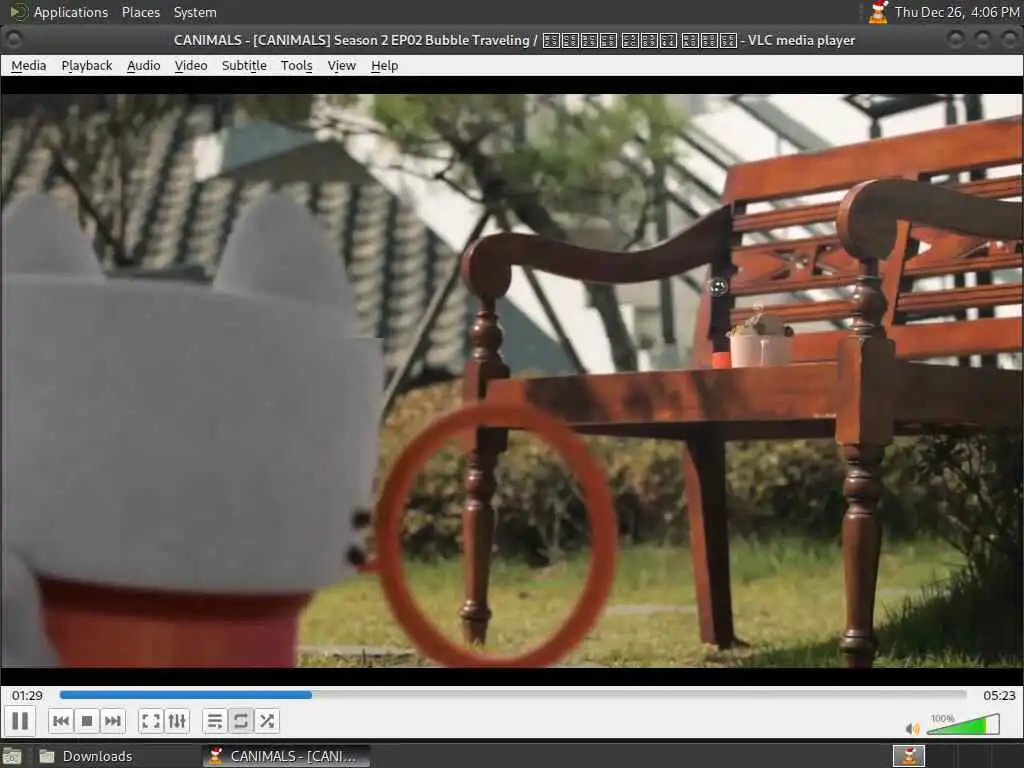
Task: Toggle fullscreen video mode
Action: point(151,721)
